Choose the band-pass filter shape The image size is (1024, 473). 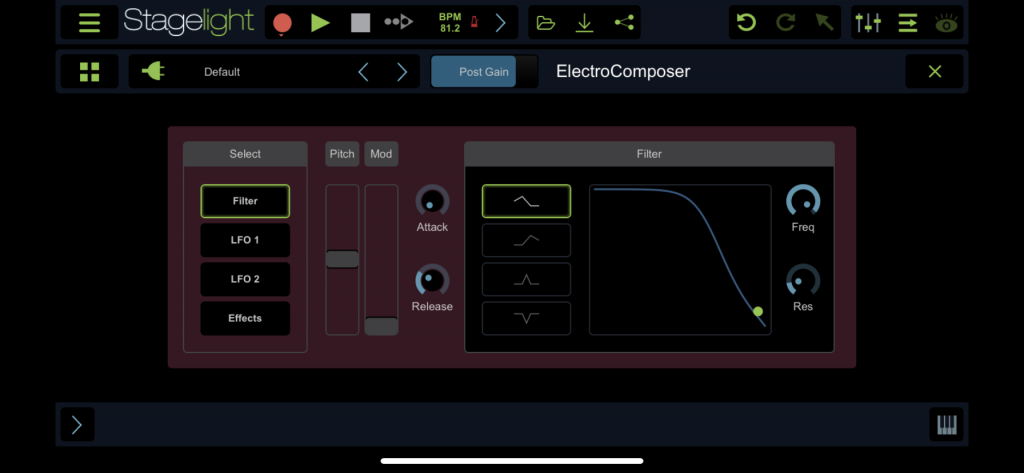point(526,279)
